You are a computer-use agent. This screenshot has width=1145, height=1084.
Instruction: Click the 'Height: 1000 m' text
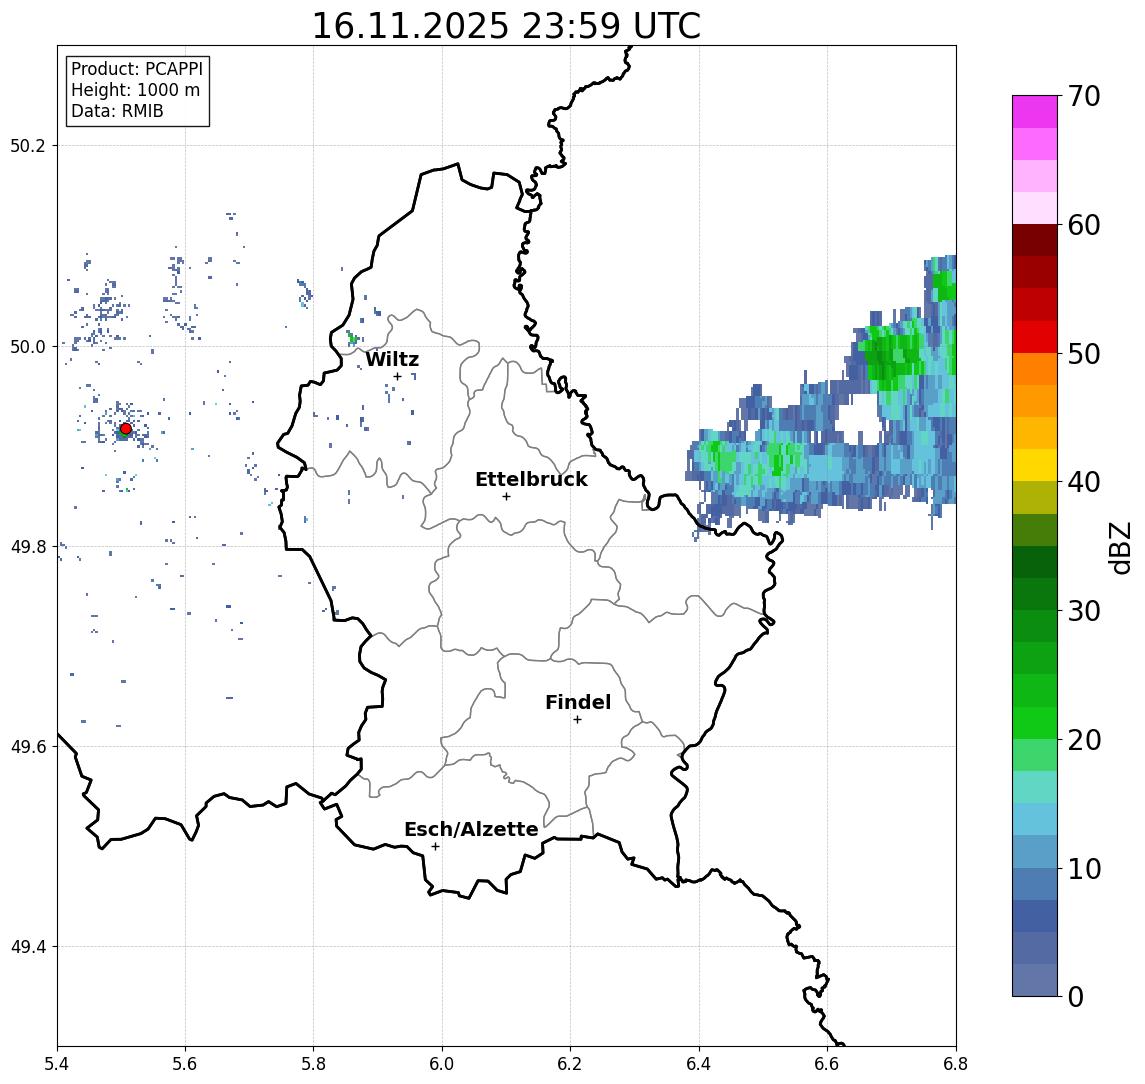point(135,90)
